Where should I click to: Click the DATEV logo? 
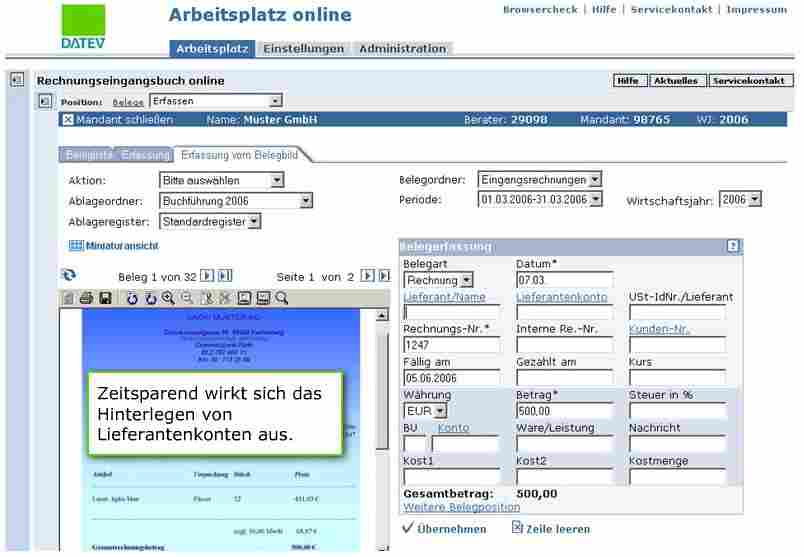pos(83,27)
